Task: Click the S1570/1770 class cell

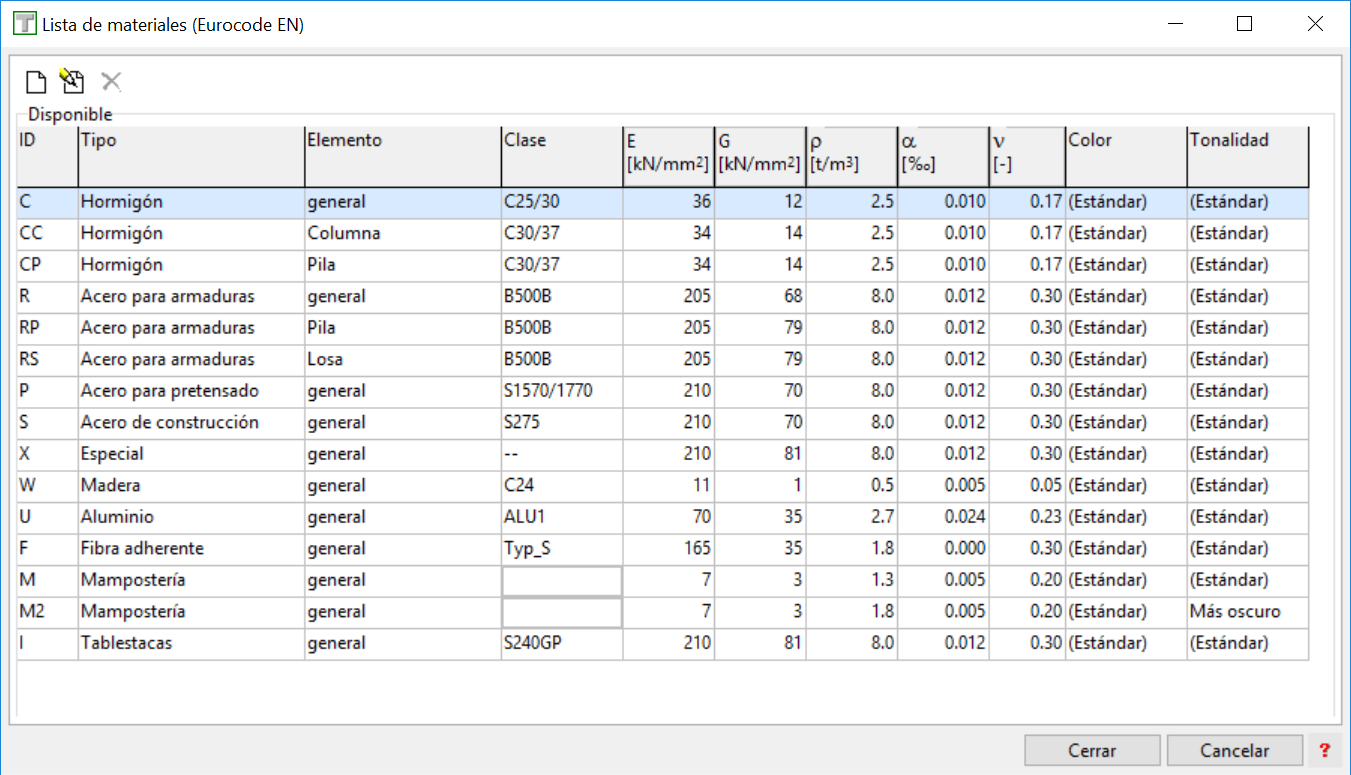Action: (561, 391)
